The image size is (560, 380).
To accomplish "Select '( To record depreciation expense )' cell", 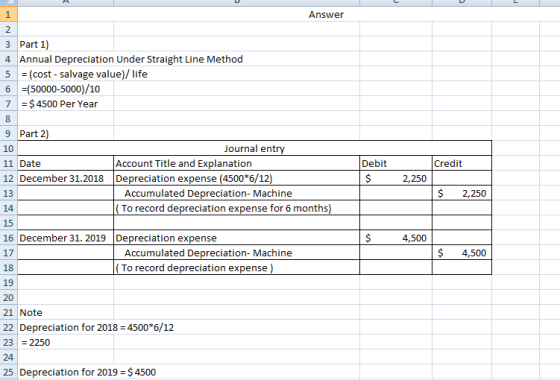I will [x=236, y=268].
